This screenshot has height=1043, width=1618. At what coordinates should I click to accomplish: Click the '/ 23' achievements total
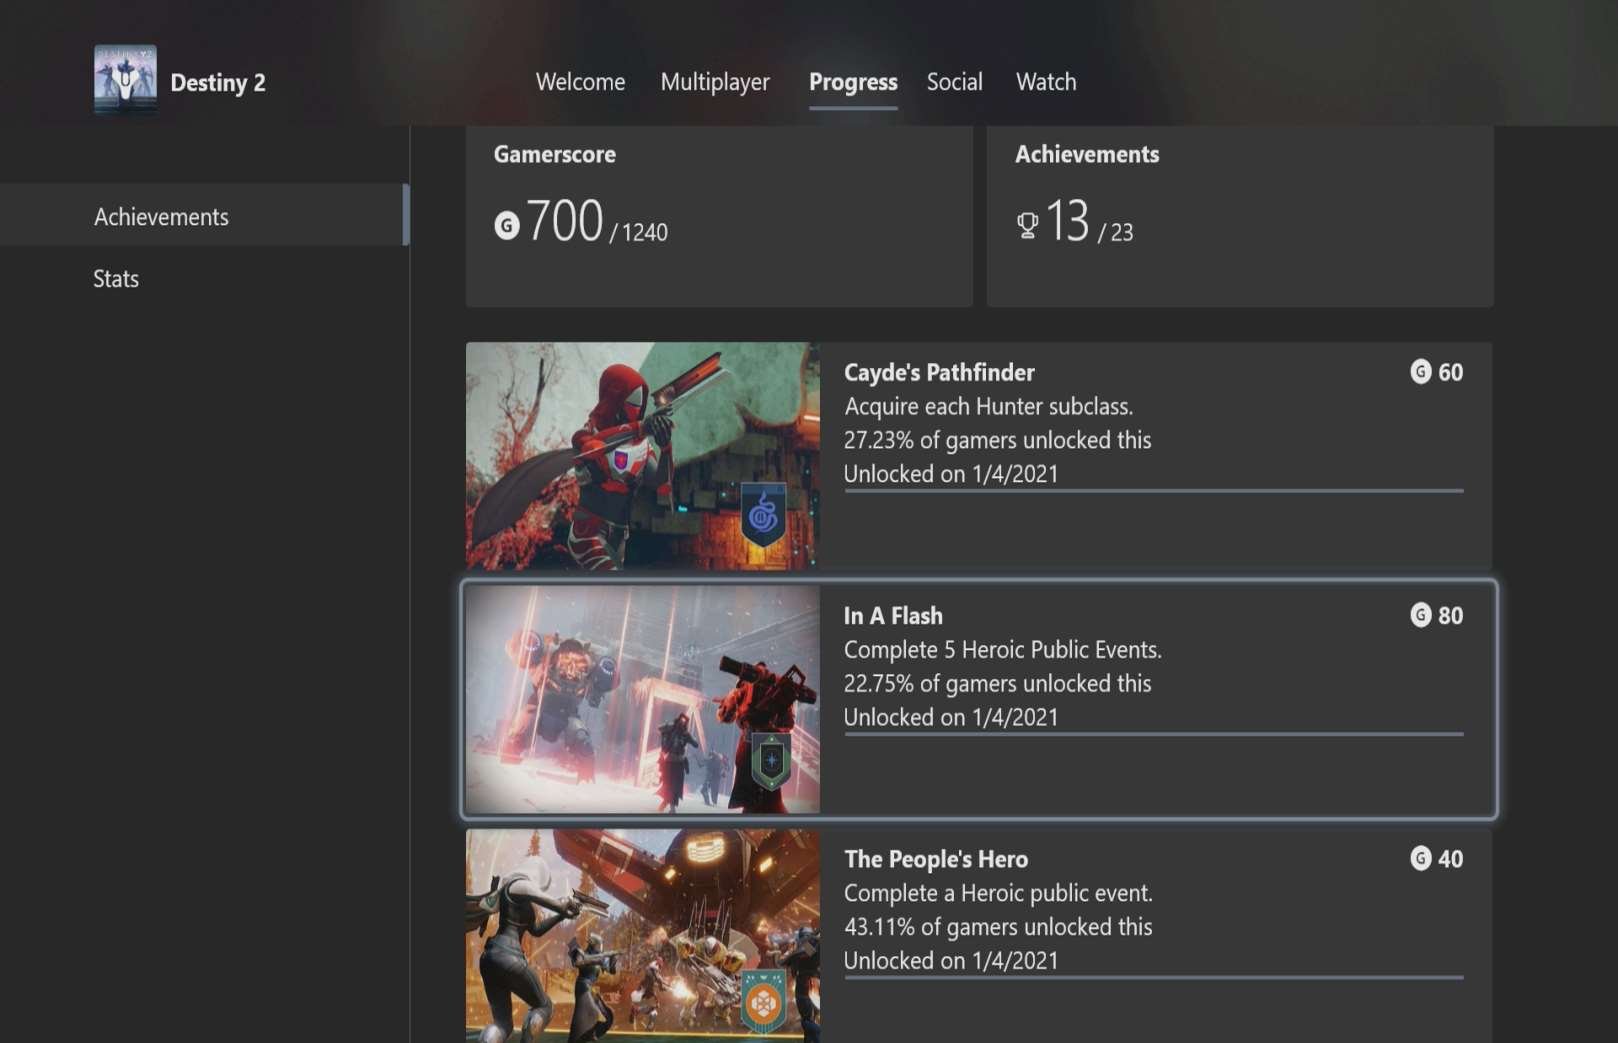[x=1116, y=232]
